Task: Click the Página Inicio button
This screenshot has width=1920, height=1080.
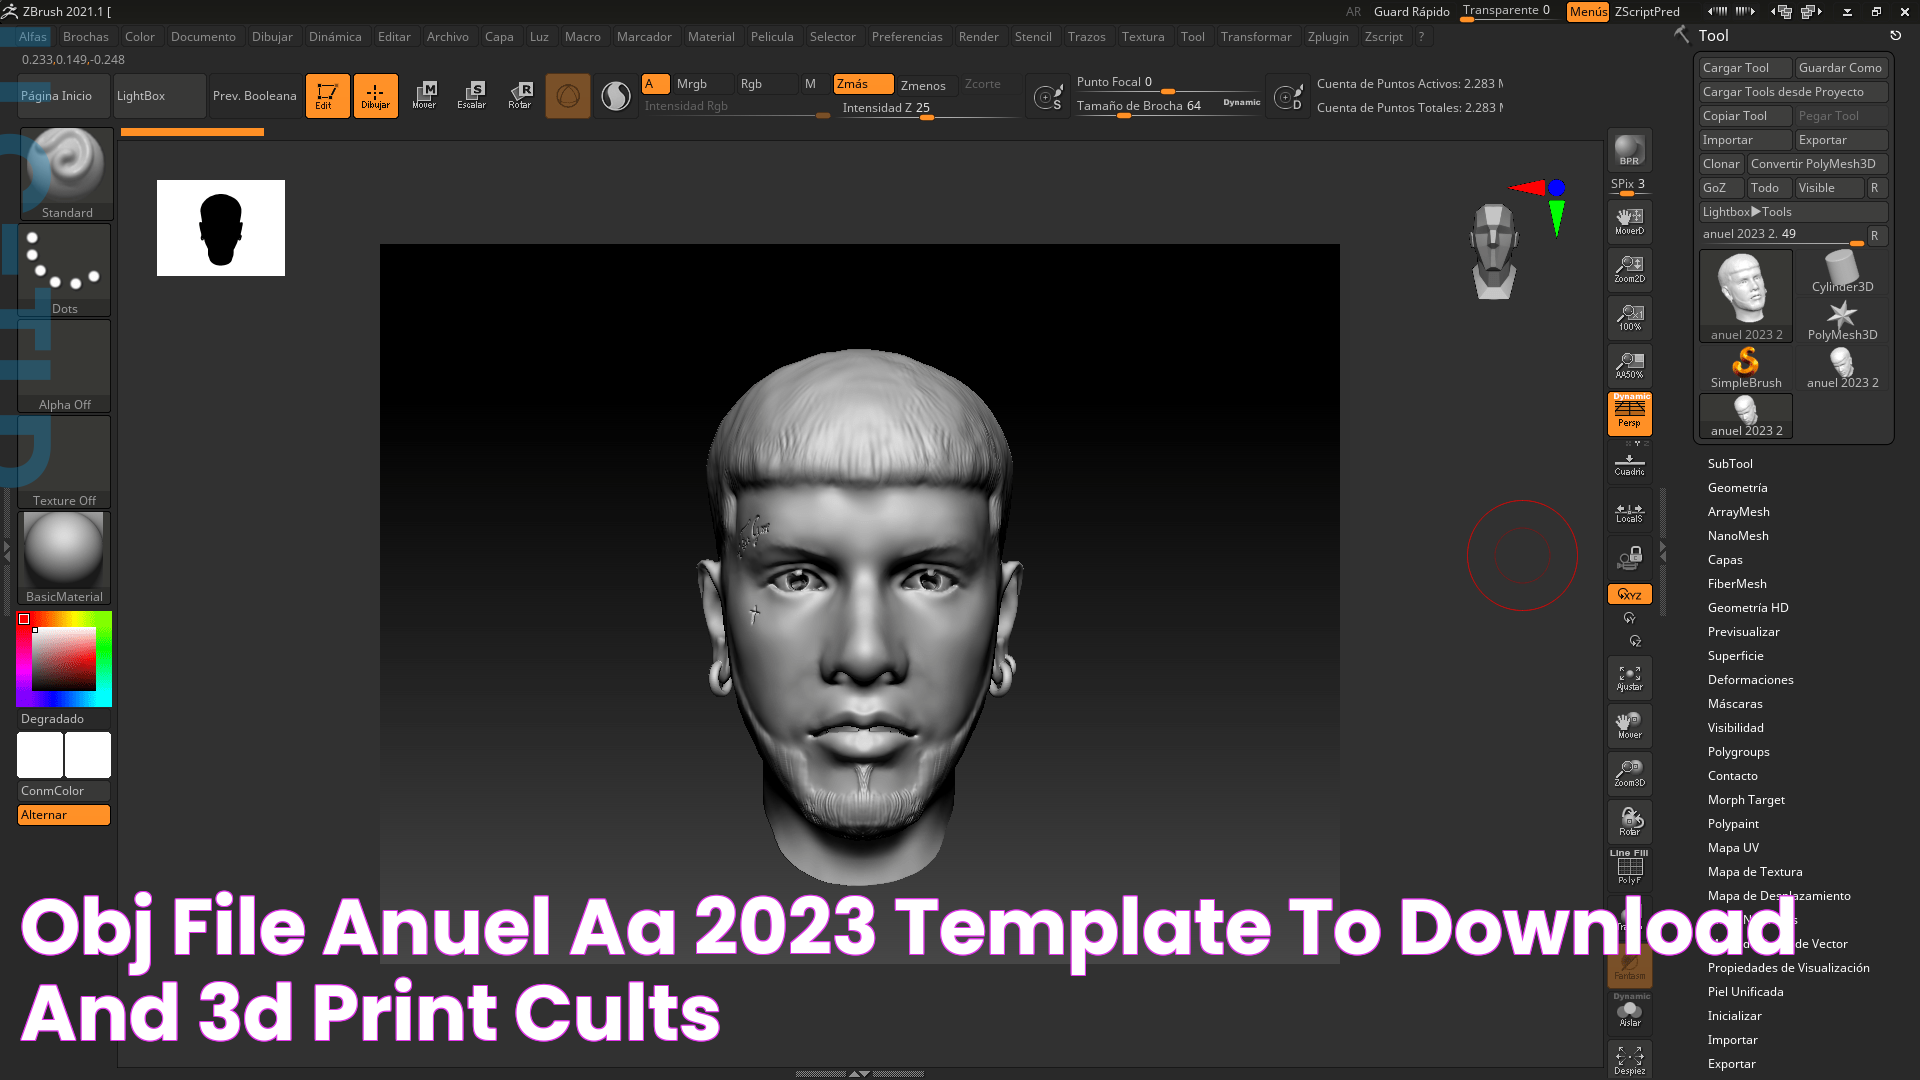Action: pos(64,96)
